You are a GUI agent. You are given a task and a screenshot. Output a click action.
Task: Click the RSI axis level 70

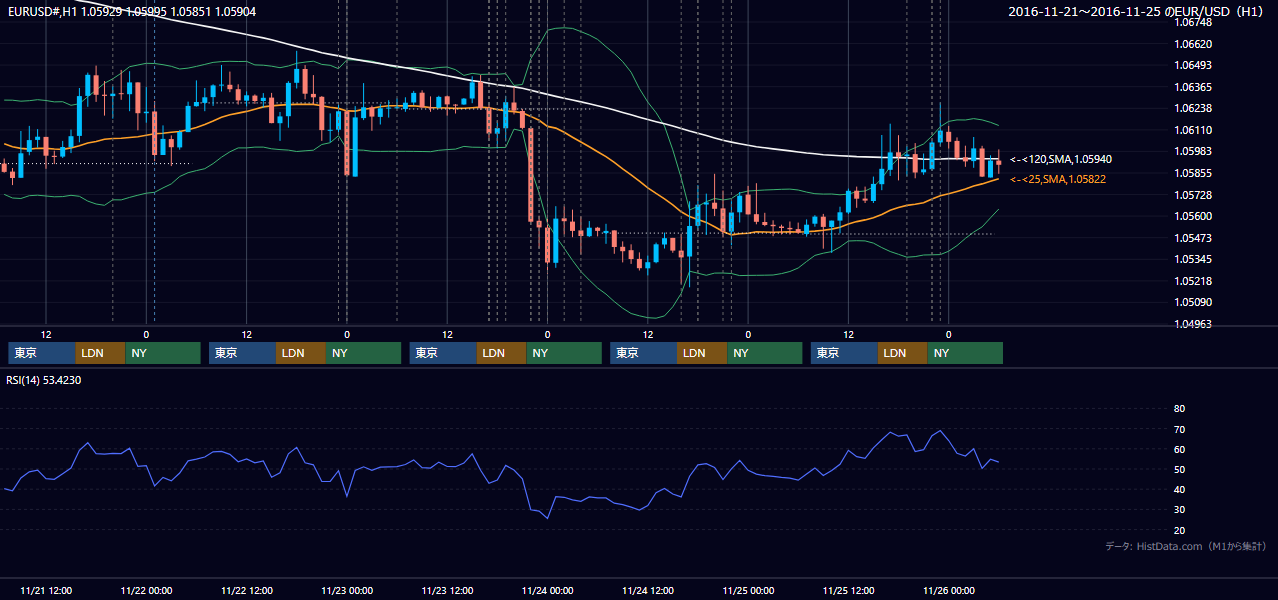(1179, 429)
